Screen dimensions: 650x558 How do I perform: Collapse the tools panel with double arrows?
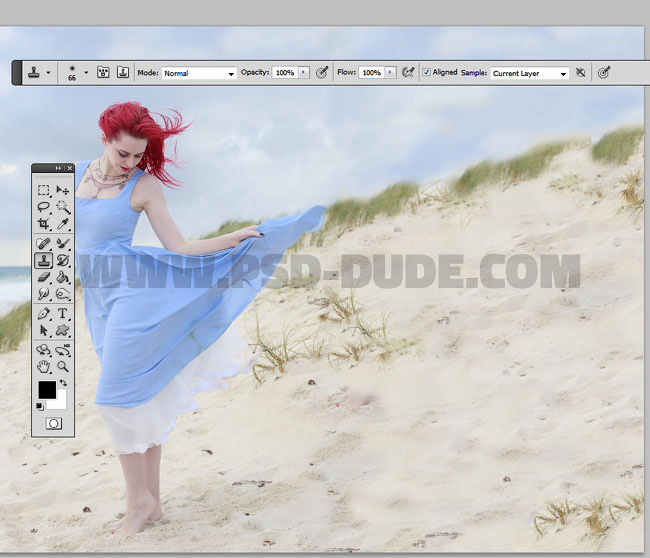click(59, 168)
